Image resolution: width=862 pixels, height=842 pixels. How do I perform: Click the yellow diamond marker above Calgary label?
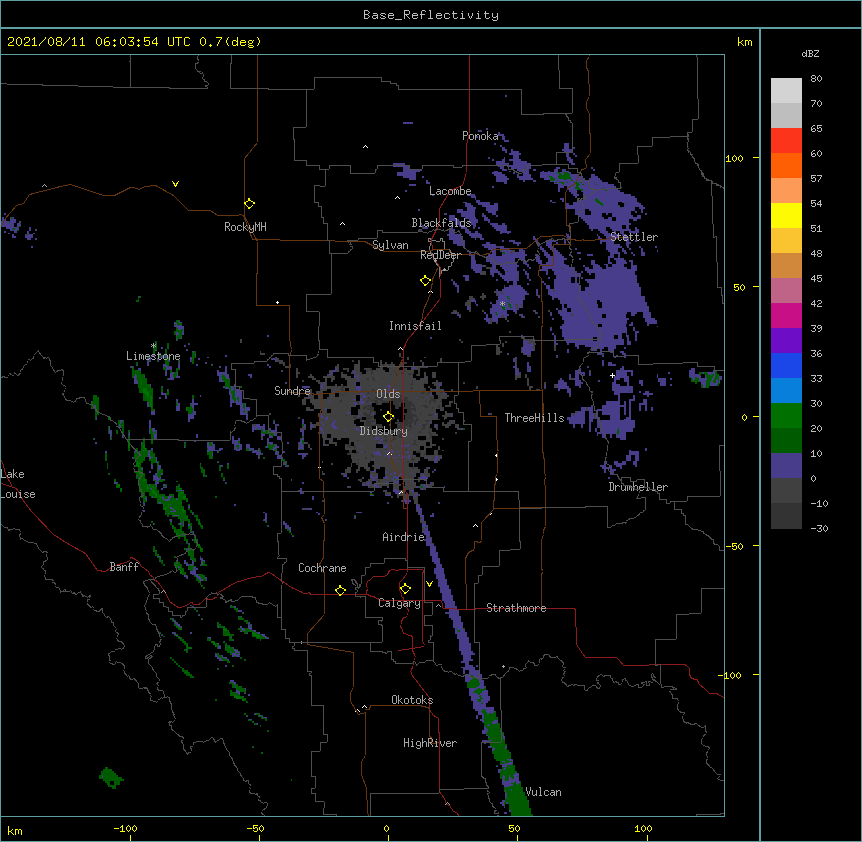pyautogui.click(x=405, y=589)
